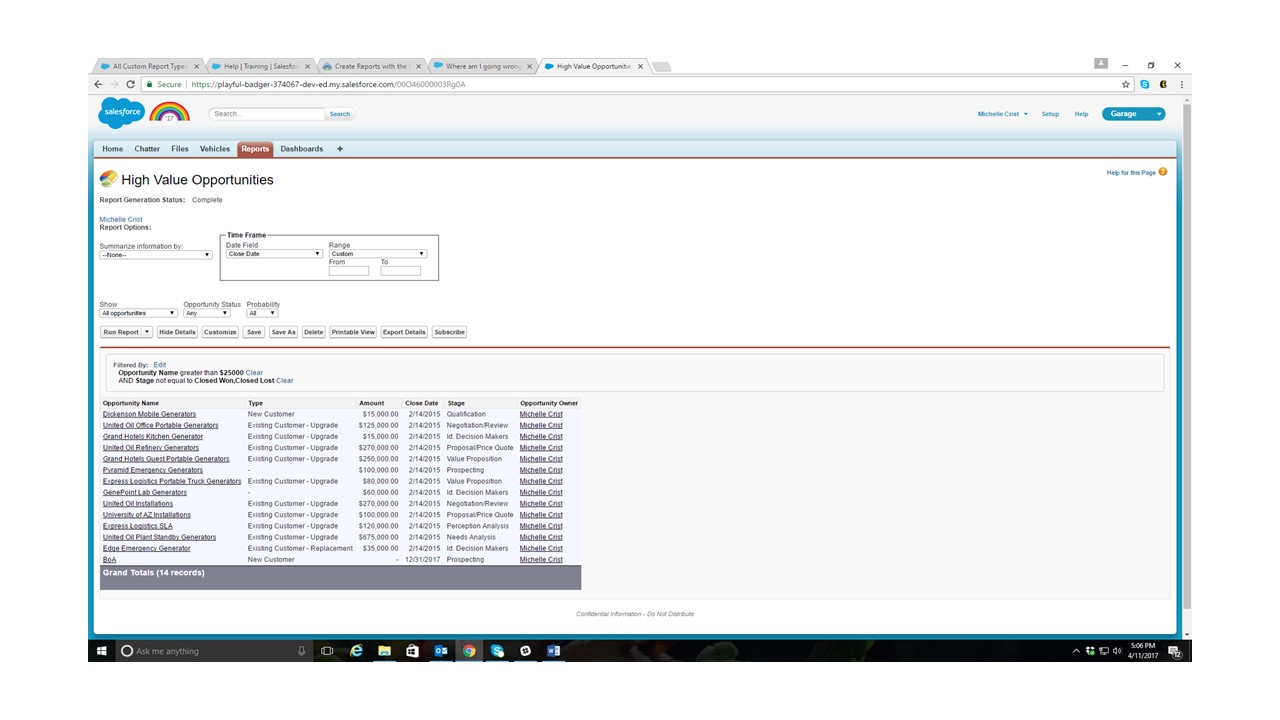The height and width of the screenshot is (720, 1280).
Task: Bookmark this page with the star icon
Action: [x=1126, y=84]
